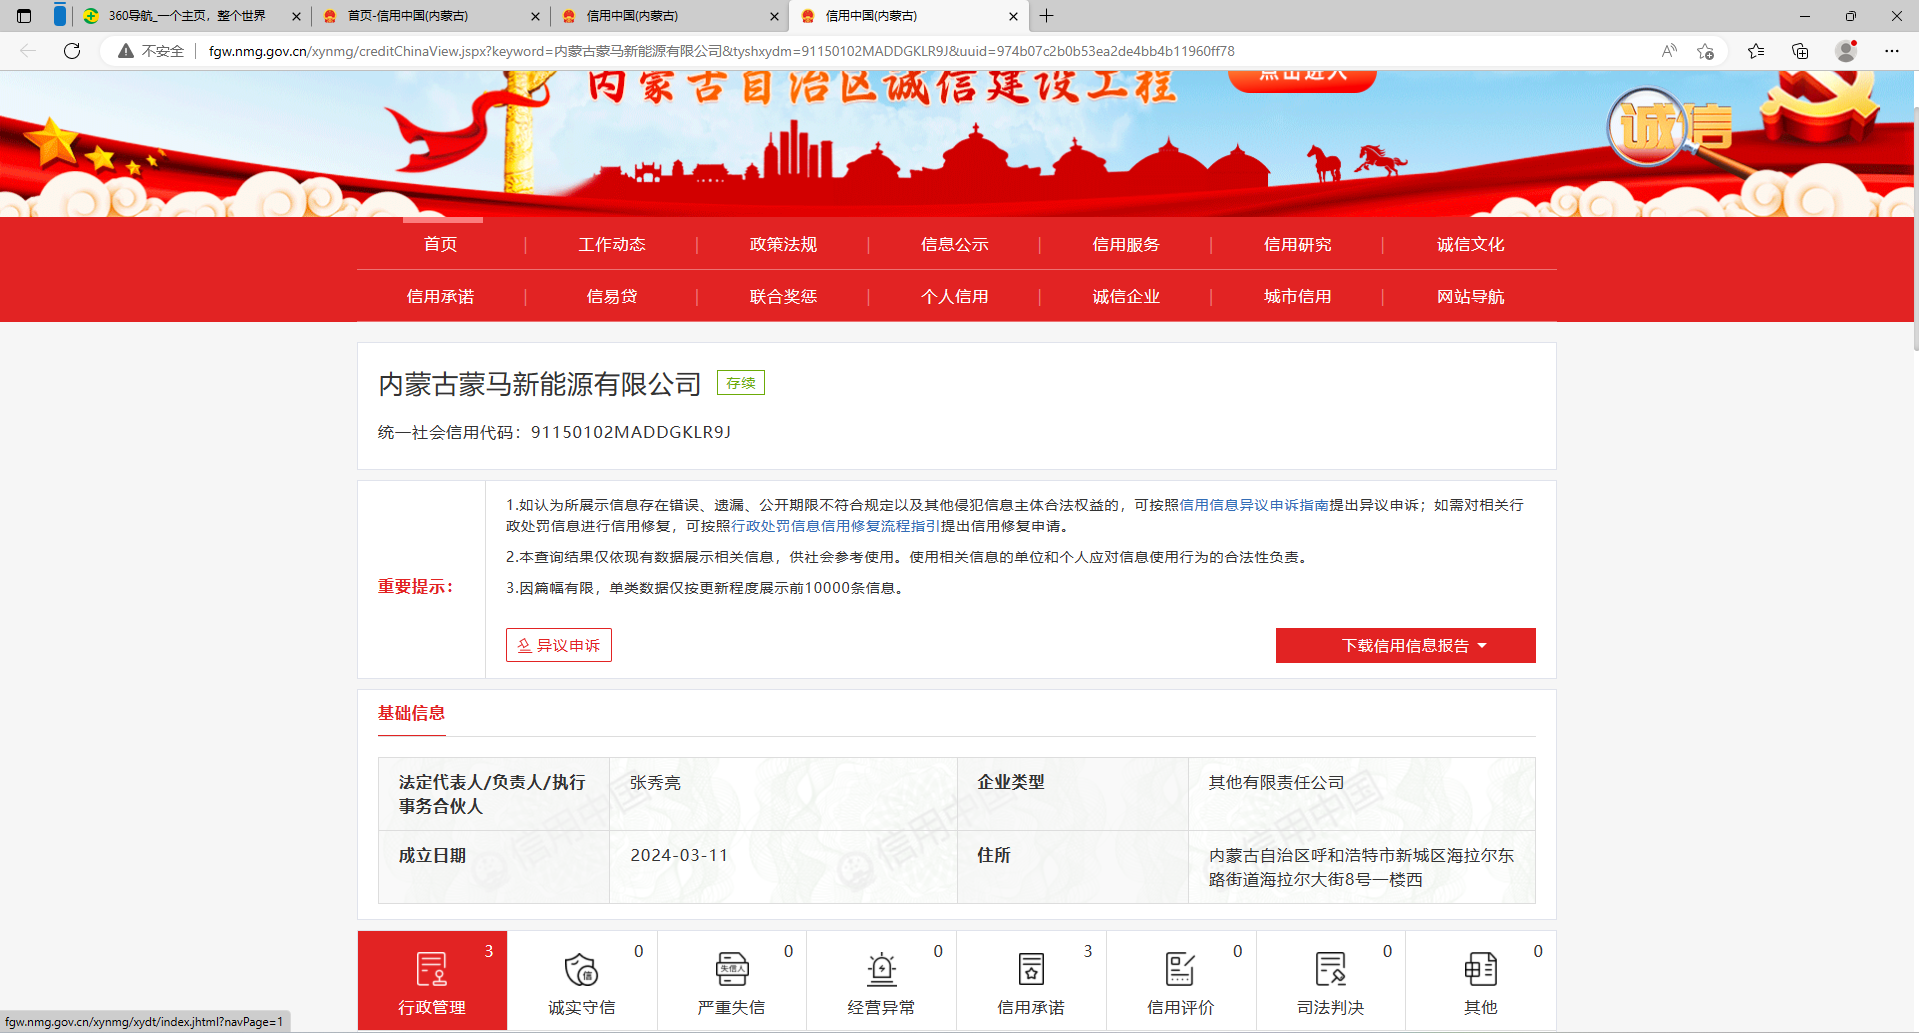Click the 异议申诉 button
The image size is (1919, 1033).
tap(559, 645)
